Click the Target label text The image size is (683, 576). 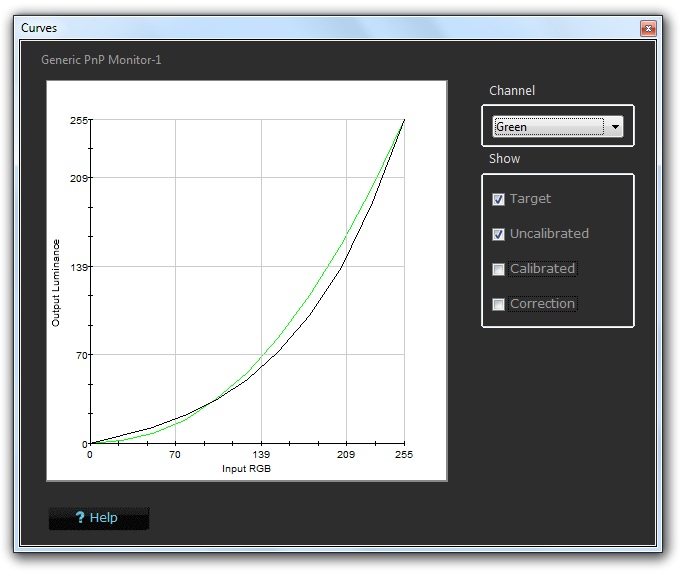coord(530,199)
